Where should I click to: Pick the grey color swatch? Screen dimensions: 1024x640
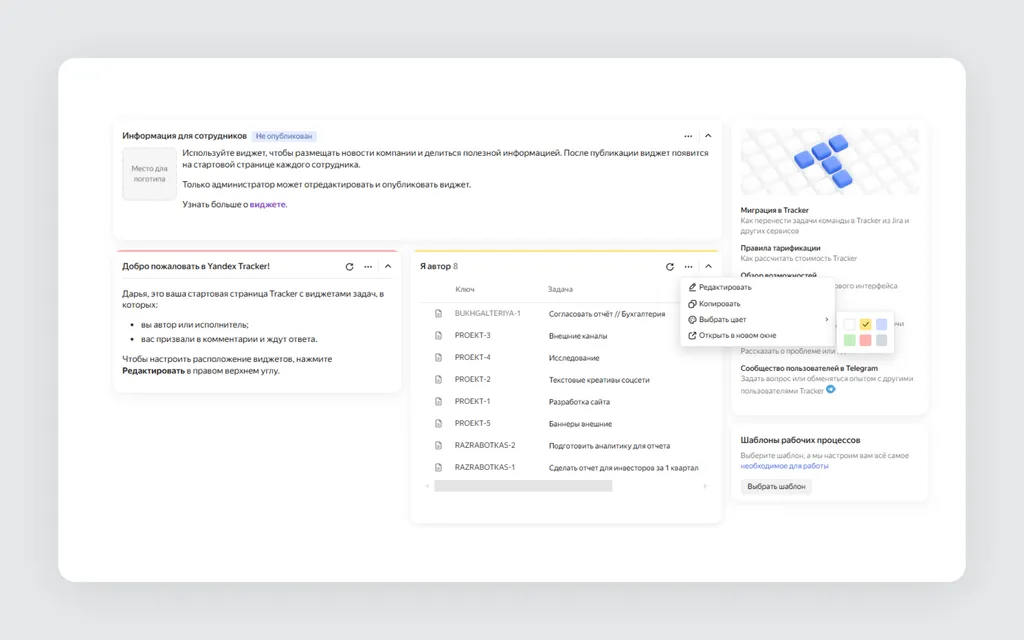[882, 340]
